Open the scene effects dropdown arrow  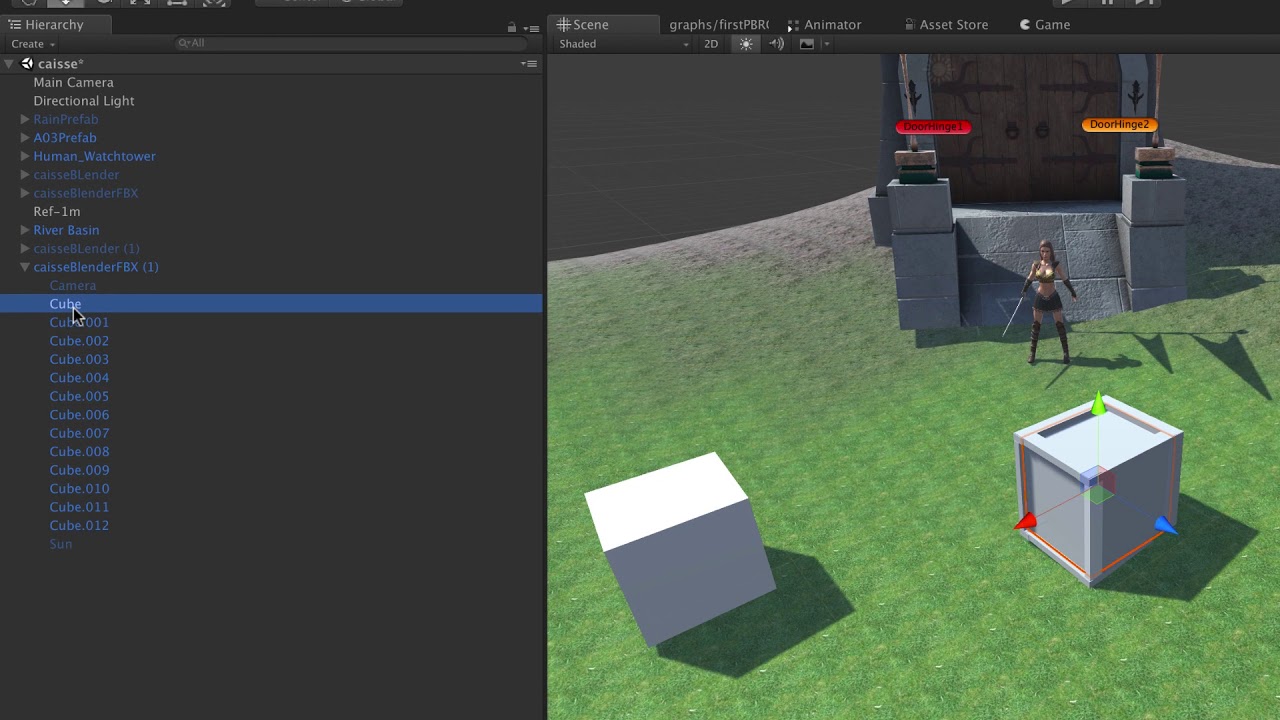[826, 44]
